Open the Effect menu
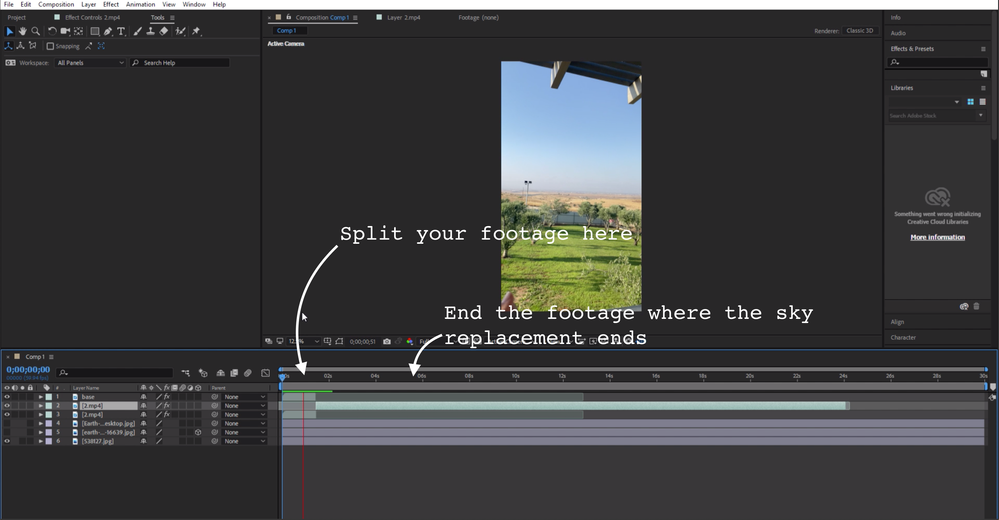This screenshot has height=520, width=999. (x=111, y=4)
